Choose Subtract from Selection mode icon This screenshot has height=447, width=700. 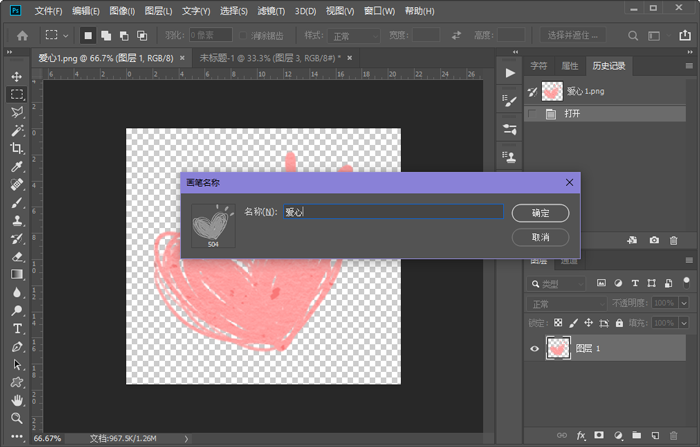coord(124,36)
